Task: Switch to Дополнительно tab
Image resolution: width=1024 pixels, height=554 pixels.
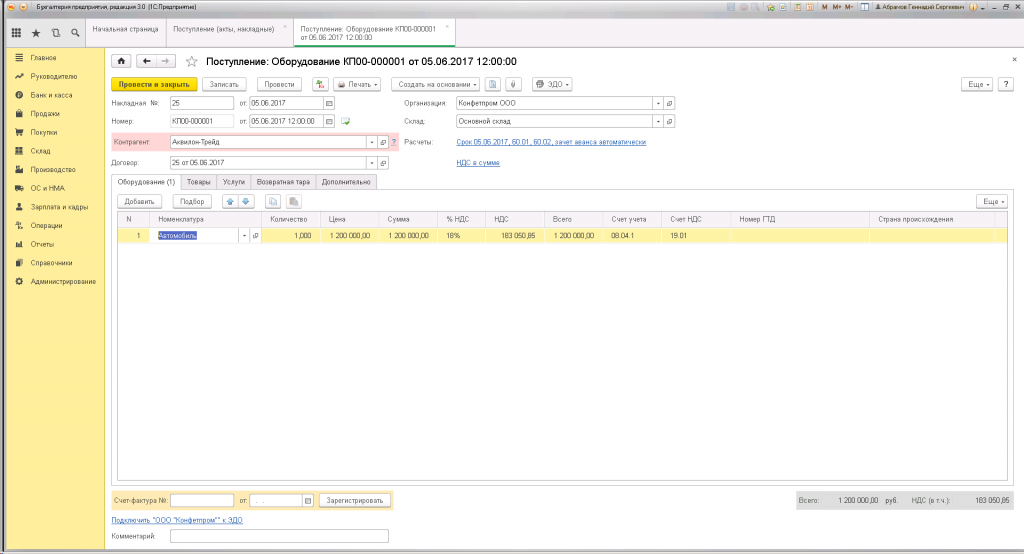Action: point(346,182)
